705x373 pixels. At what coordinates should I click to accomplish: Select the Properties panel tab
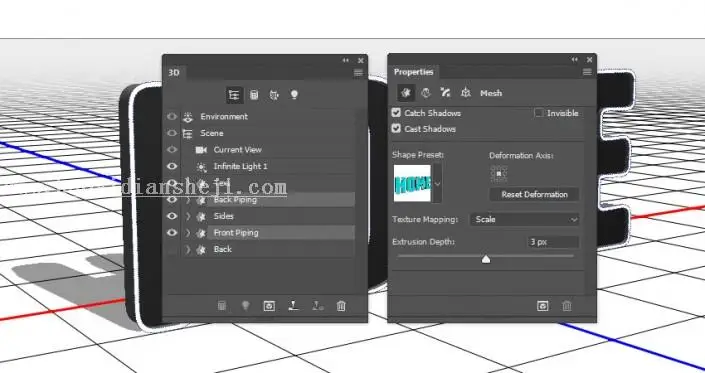(x=414, y=72)
